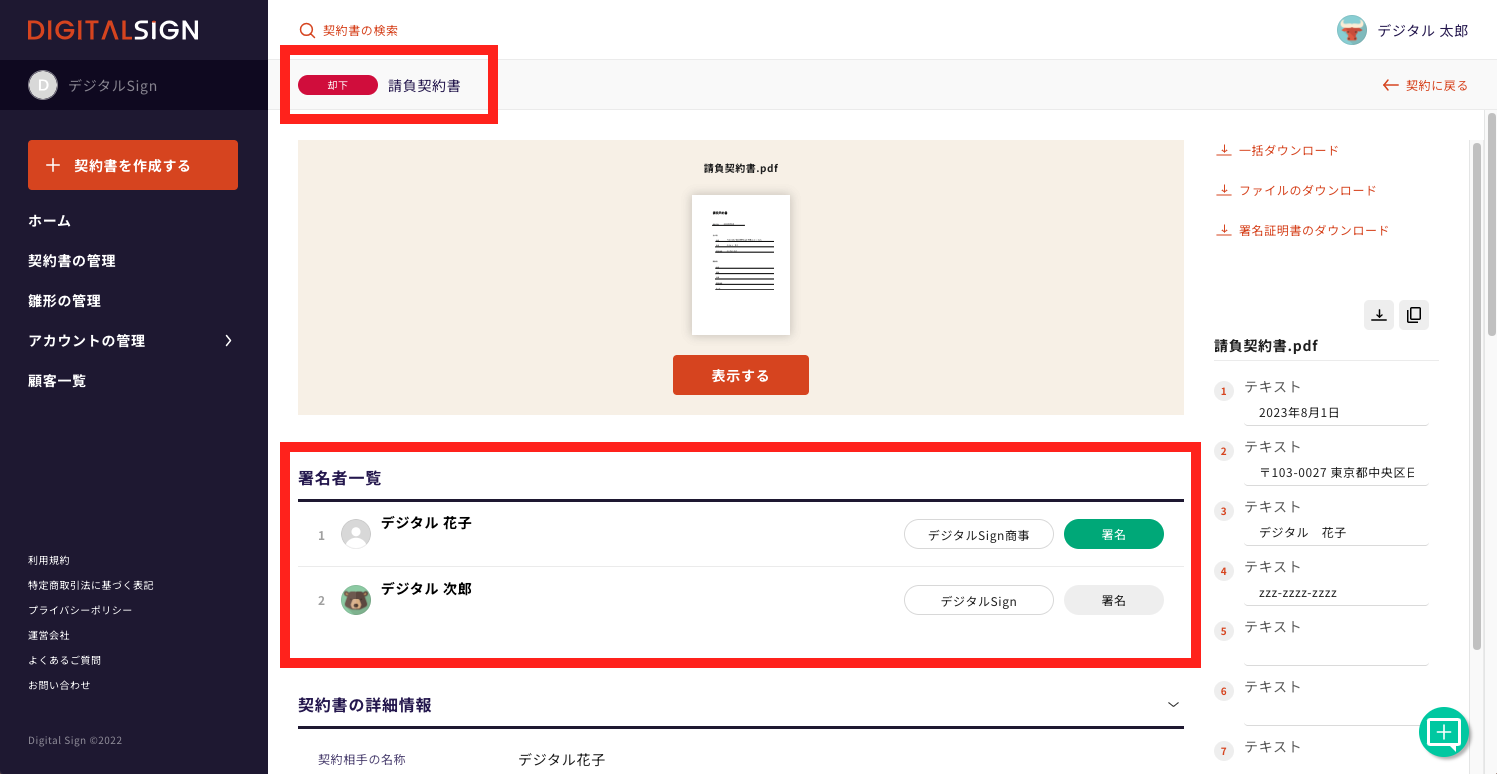Viewport: 1497px width, 774px height.
Task: Click the copy icon above 請負契約書.pdf
Action: coord(1413,315)
